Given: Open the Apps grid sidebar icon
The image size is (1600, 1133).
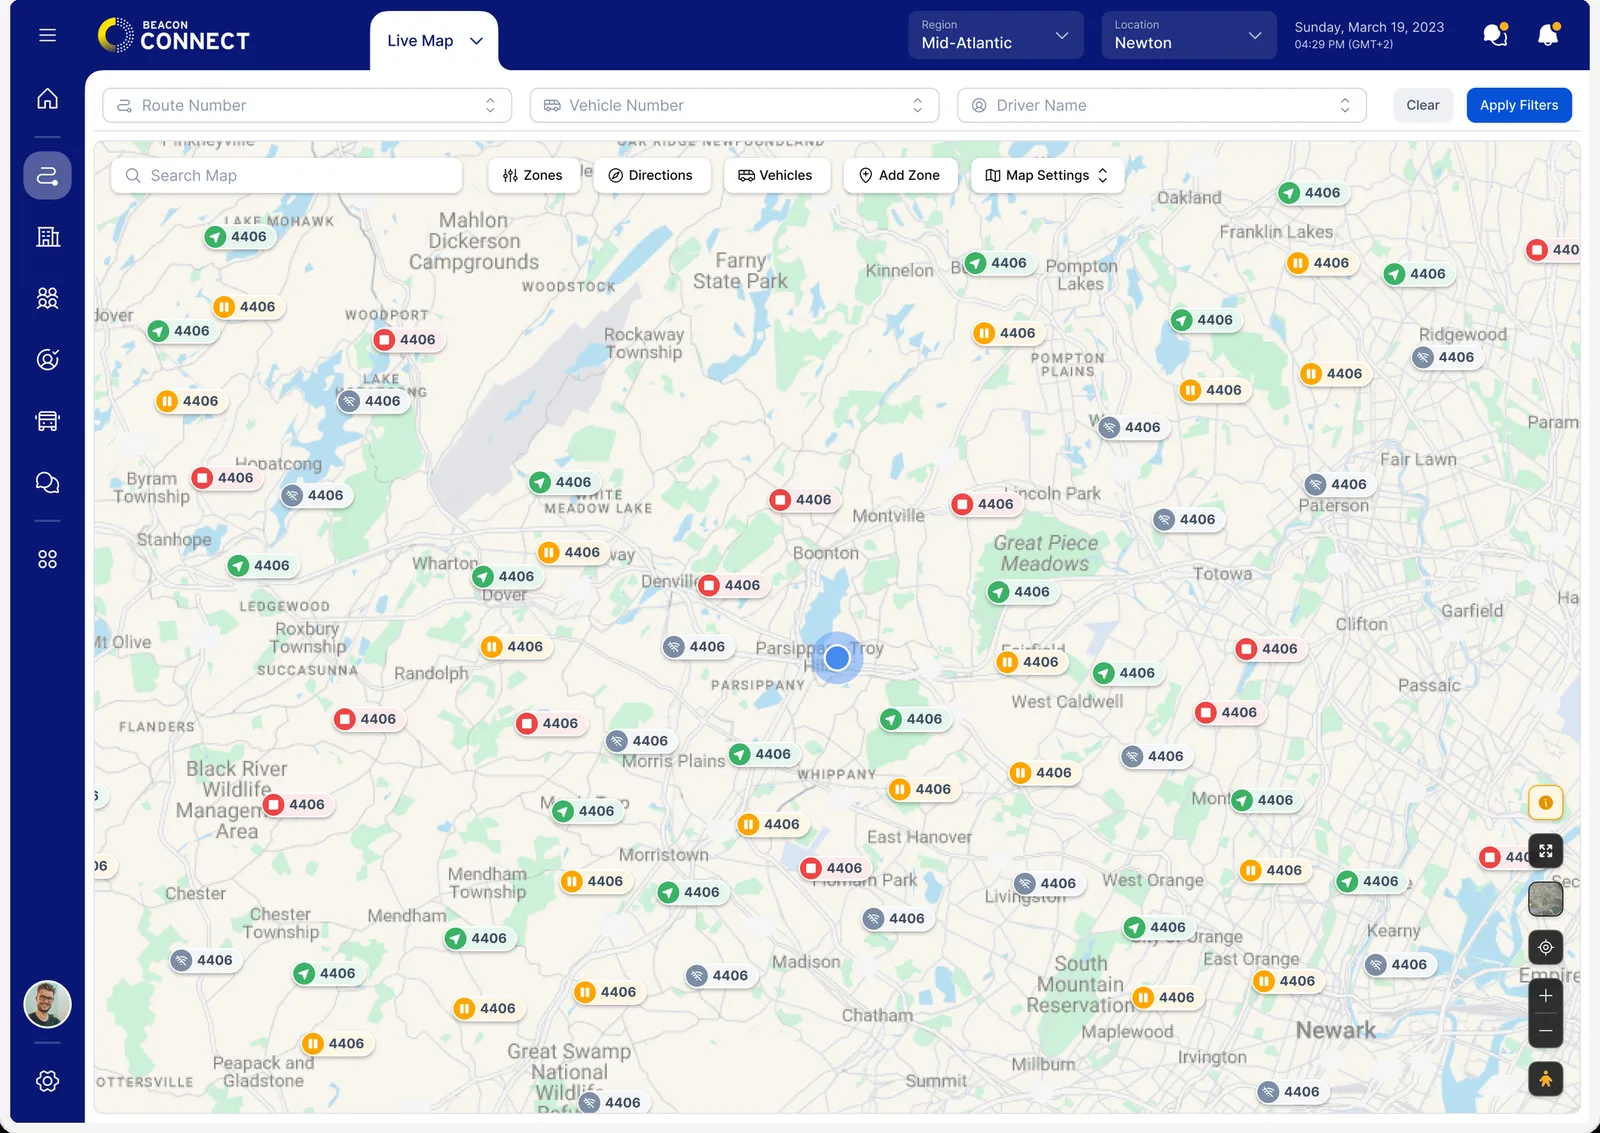Looking at the screenshot, I should 47,559.
